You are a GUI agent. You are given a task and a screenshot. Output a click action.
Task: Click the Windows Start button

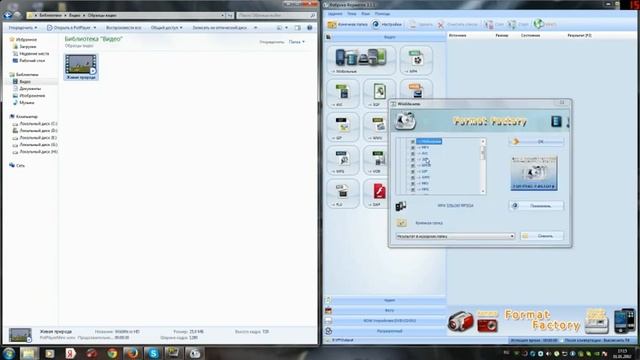point(9,353)
